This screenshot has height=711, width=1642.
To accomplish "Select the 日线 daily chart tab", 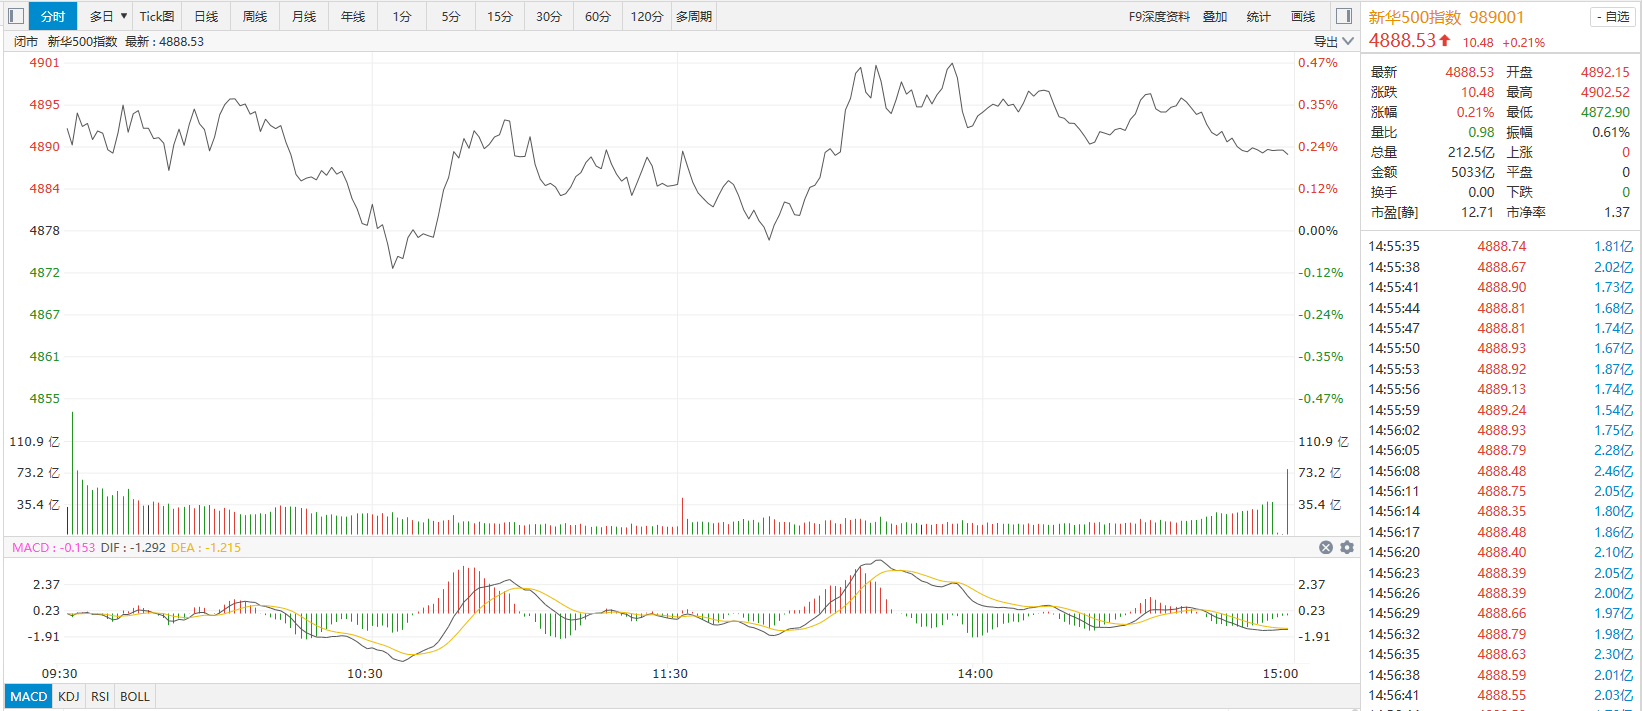I will point(206,16).
